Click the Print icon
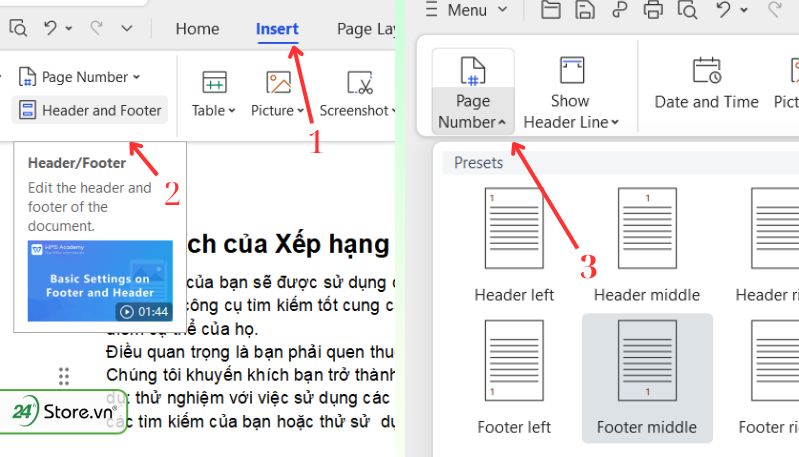799x457 pixels. (653, 9)
